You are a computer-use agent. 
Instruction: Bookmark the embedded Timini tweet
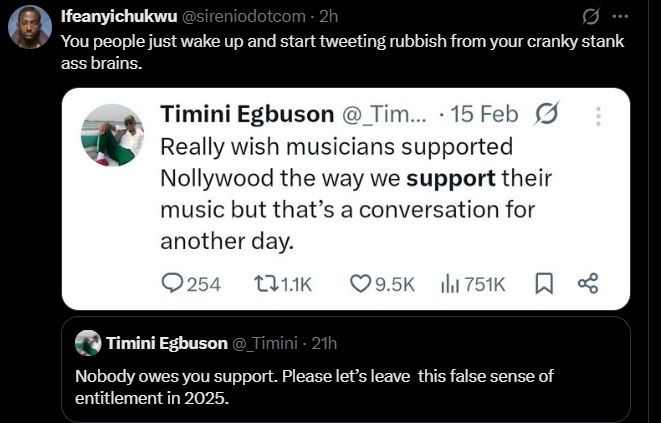[x=544, y=284]
